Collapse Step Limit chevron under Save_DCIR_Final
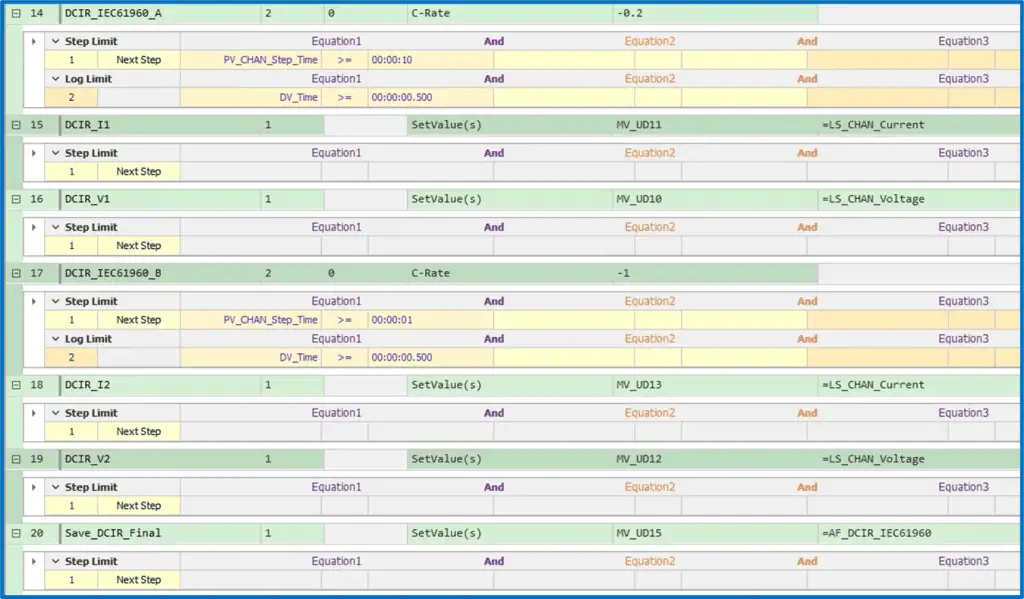This screenshot has width=1024, height=599. pyautogui.click(x=56, y=561)
